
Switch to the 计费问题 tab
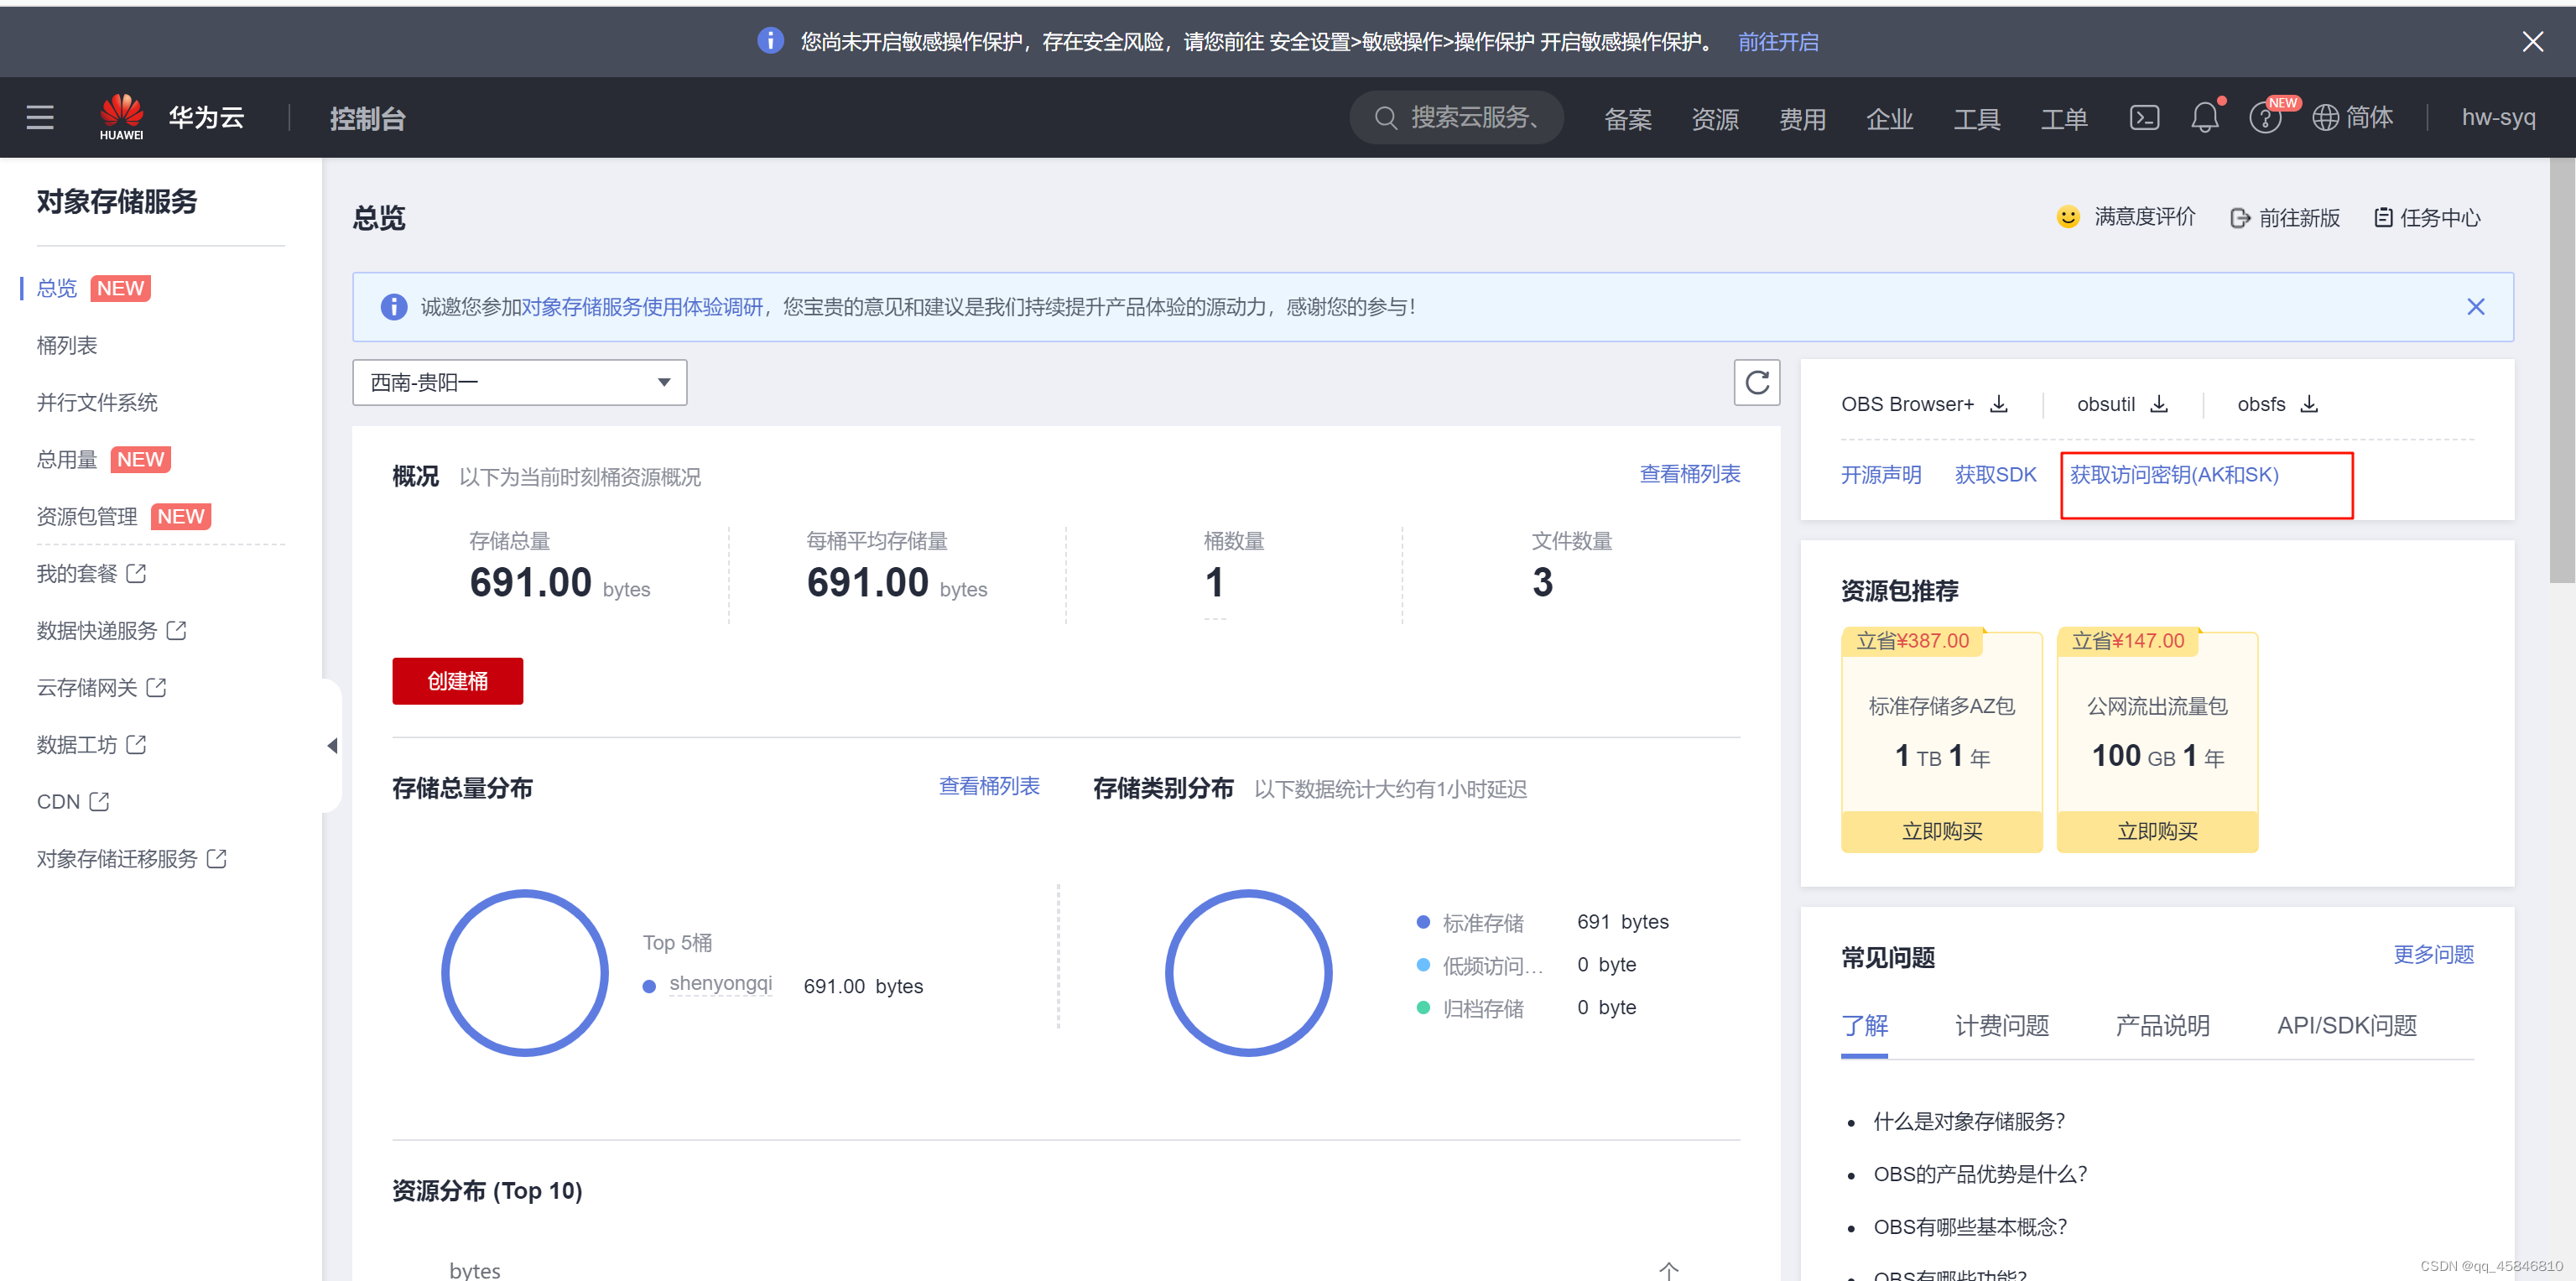[2001, 1025]
